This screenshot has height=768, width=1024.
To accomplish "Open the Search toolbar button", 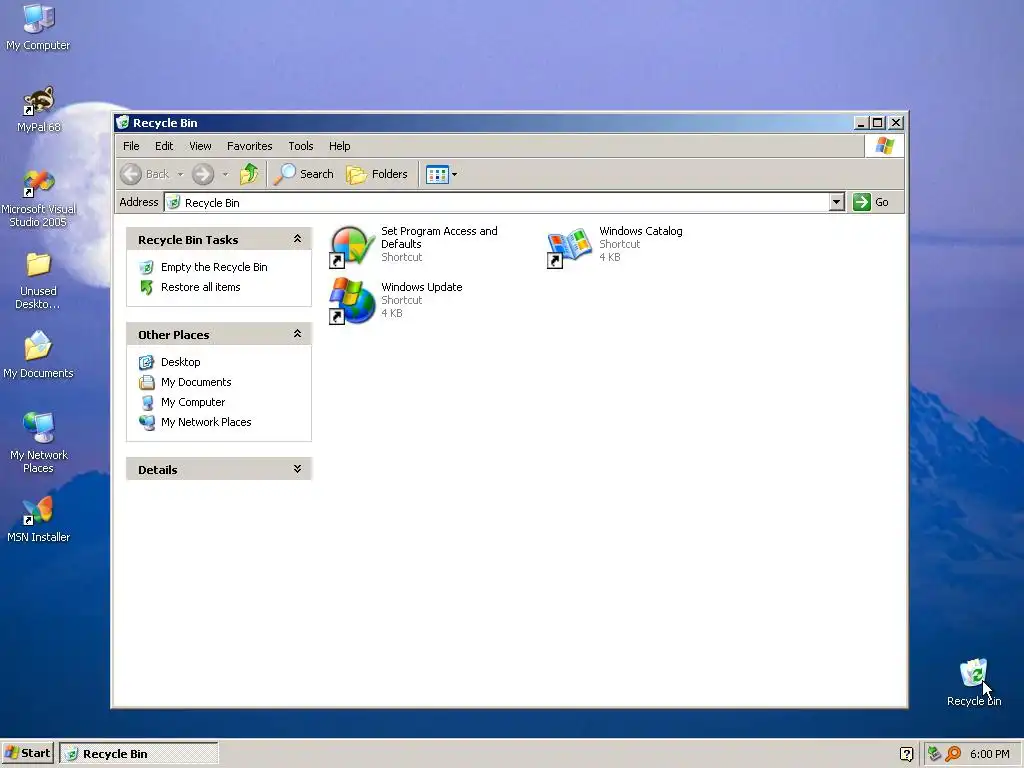I will [x=304, y=174].
